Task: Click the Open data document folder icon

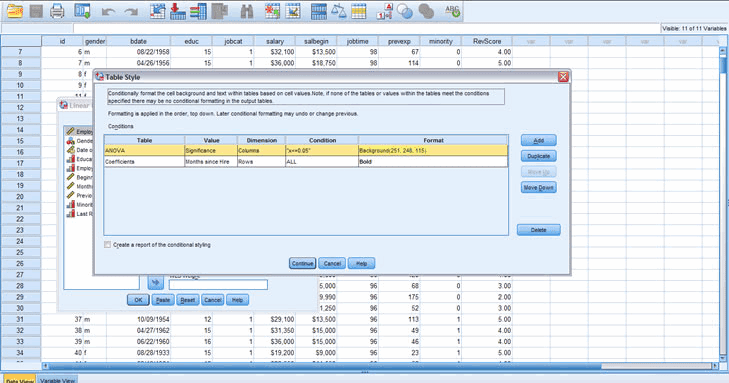Action: [x=15, y=10]
